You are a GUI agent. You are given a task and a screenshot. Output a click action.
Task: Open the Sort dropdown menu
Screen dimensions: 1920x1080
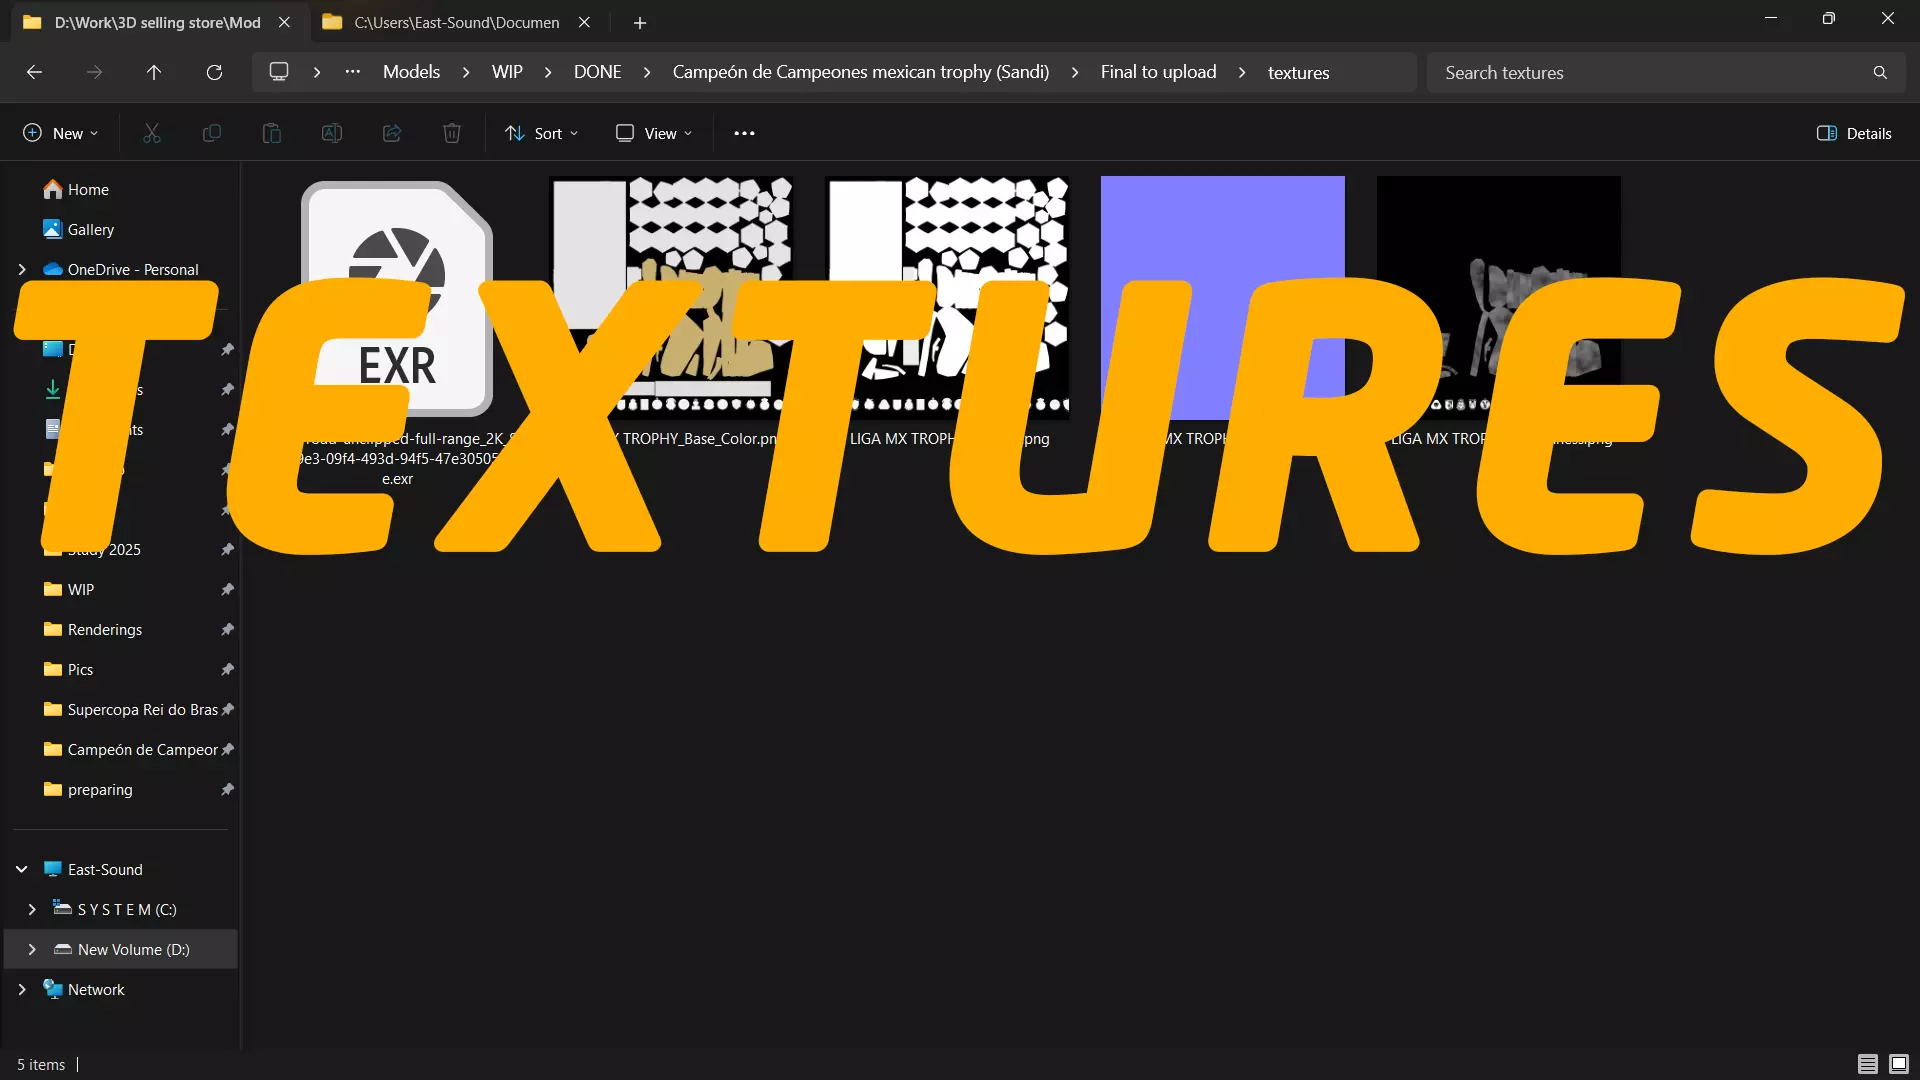(541, 133)
